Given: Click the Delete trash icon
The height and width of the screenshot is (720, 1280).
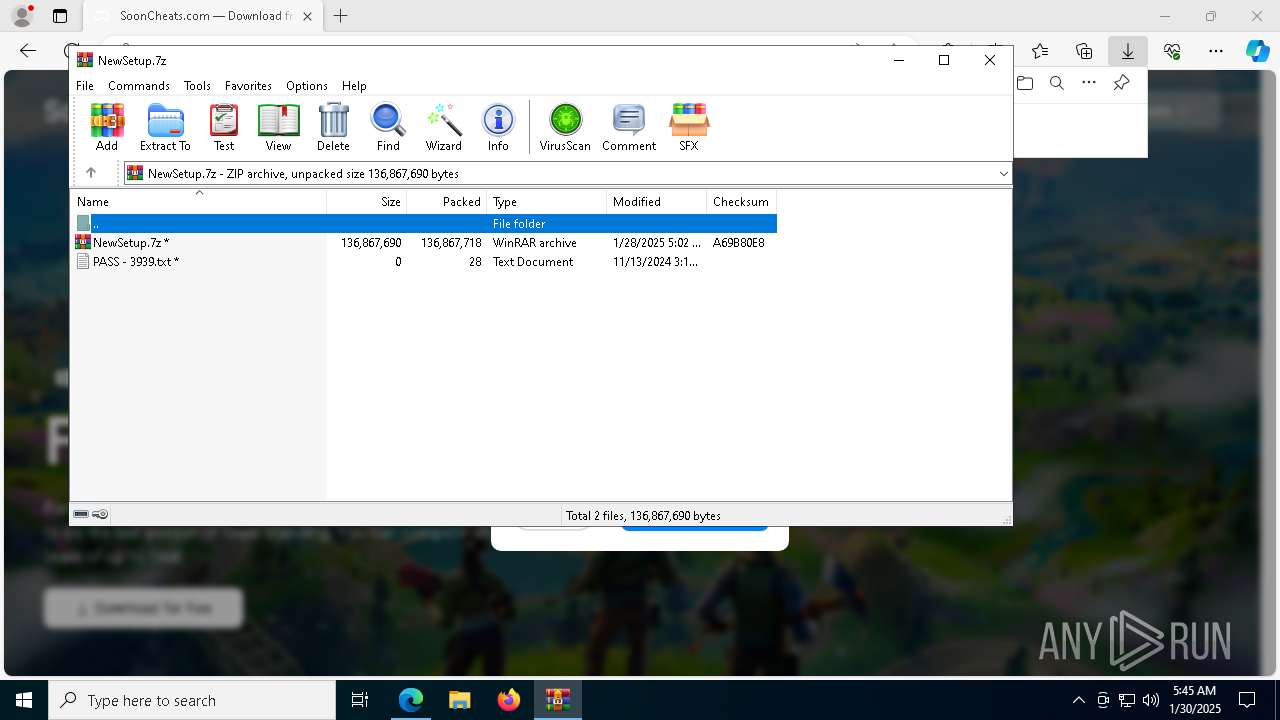Looking at the screenshot, I should 333,127.
